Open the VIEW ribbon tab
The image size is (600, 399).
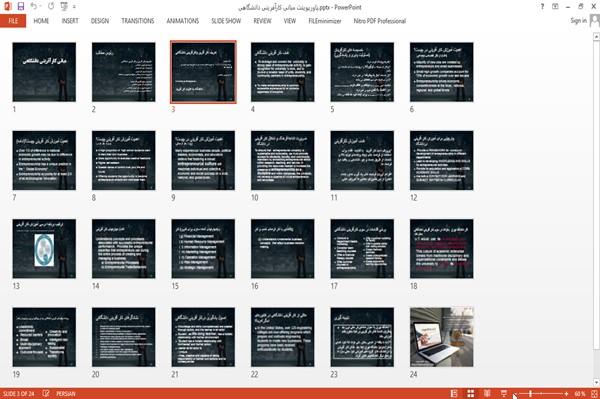(290, 21)
